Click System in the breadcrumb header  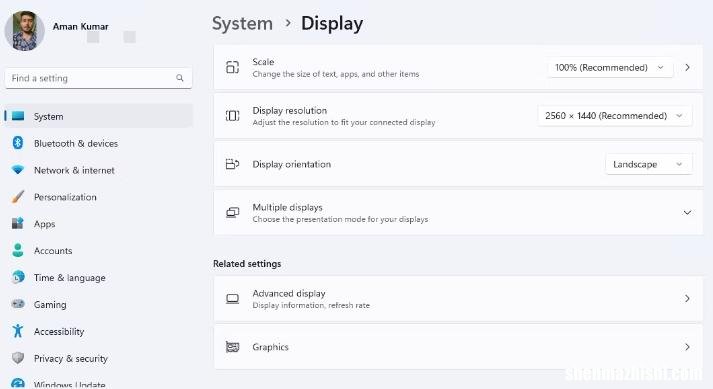[242, 23]
